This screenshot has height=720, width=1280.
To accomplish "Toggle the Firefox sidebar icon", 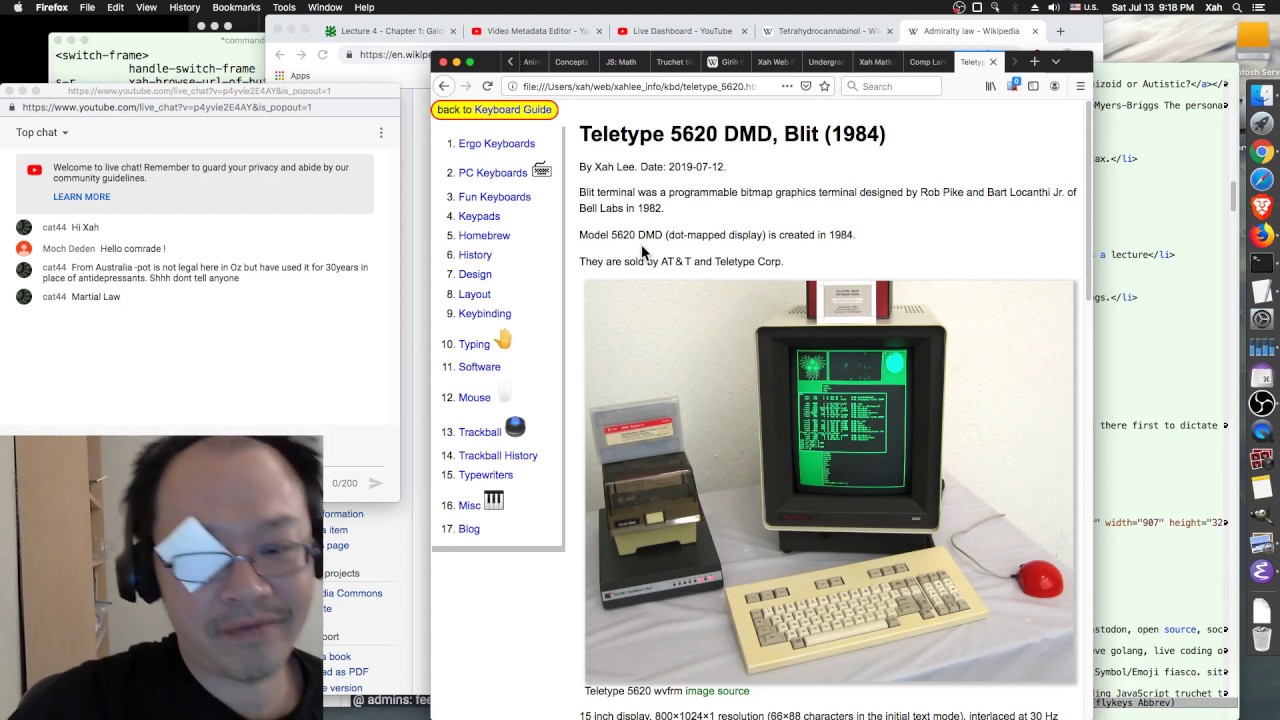I will coord(1033,86).
